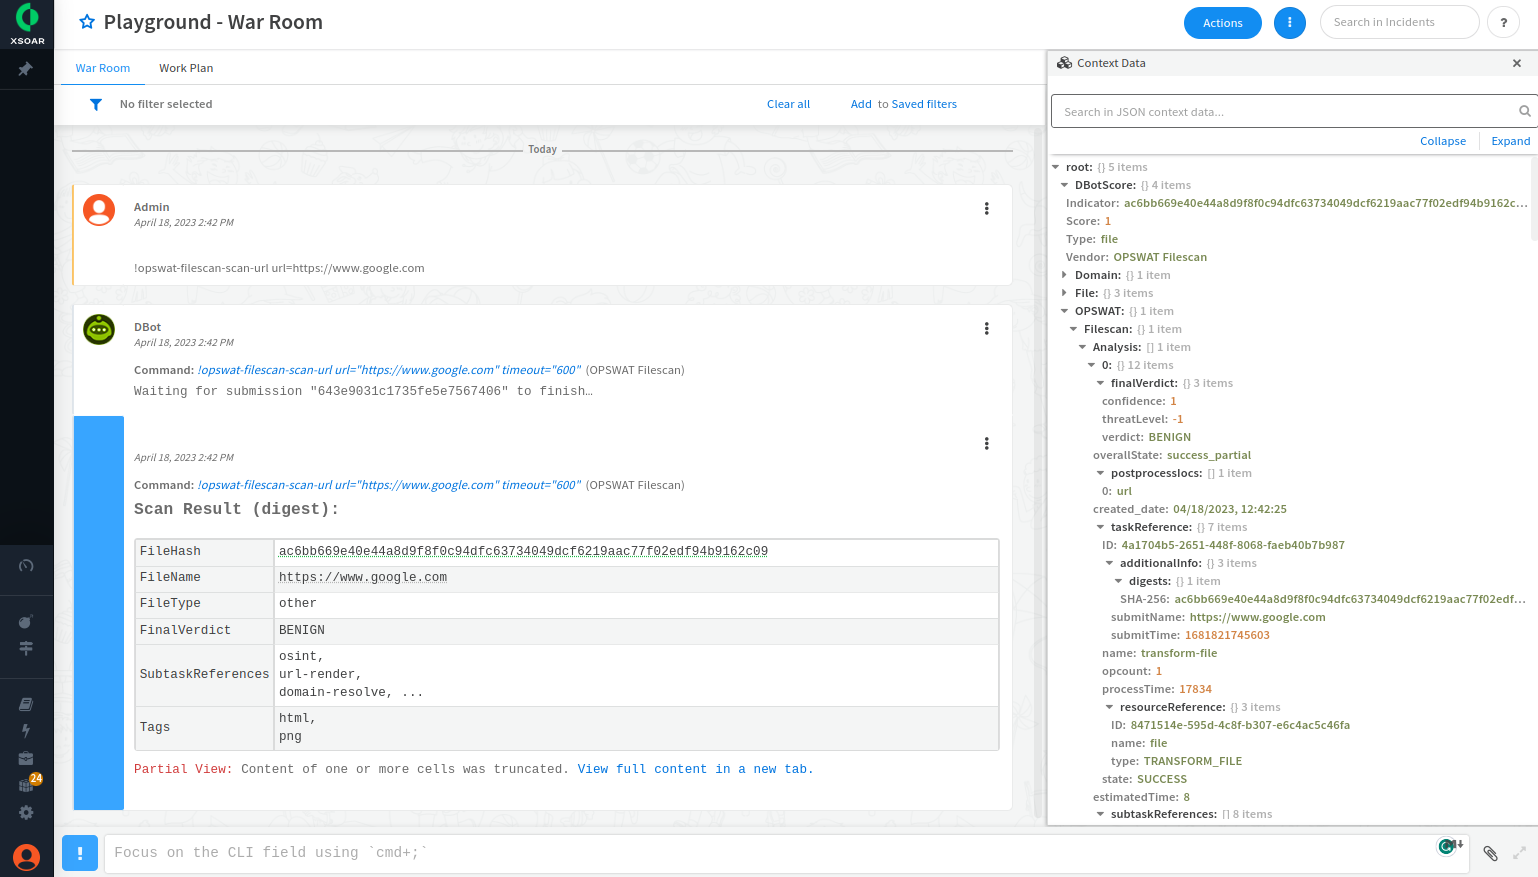
Task: Collapse the root node in context tree
Action: tap(1056, 167)
